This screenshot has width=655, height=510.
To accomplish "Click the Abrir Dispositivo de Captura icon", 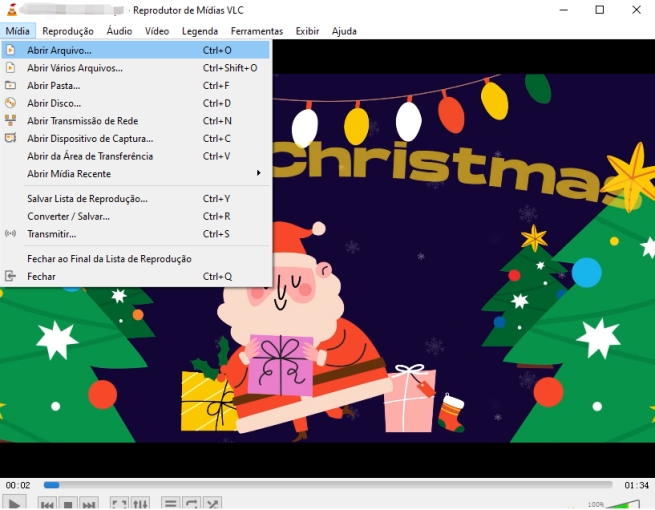I will tap(10, 139).
